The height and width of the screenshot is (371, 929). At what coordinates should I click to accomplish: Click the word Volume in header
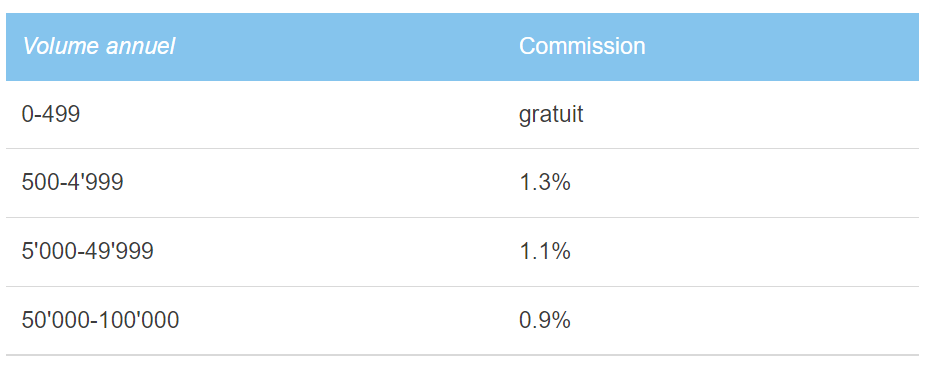click(61, 46)
